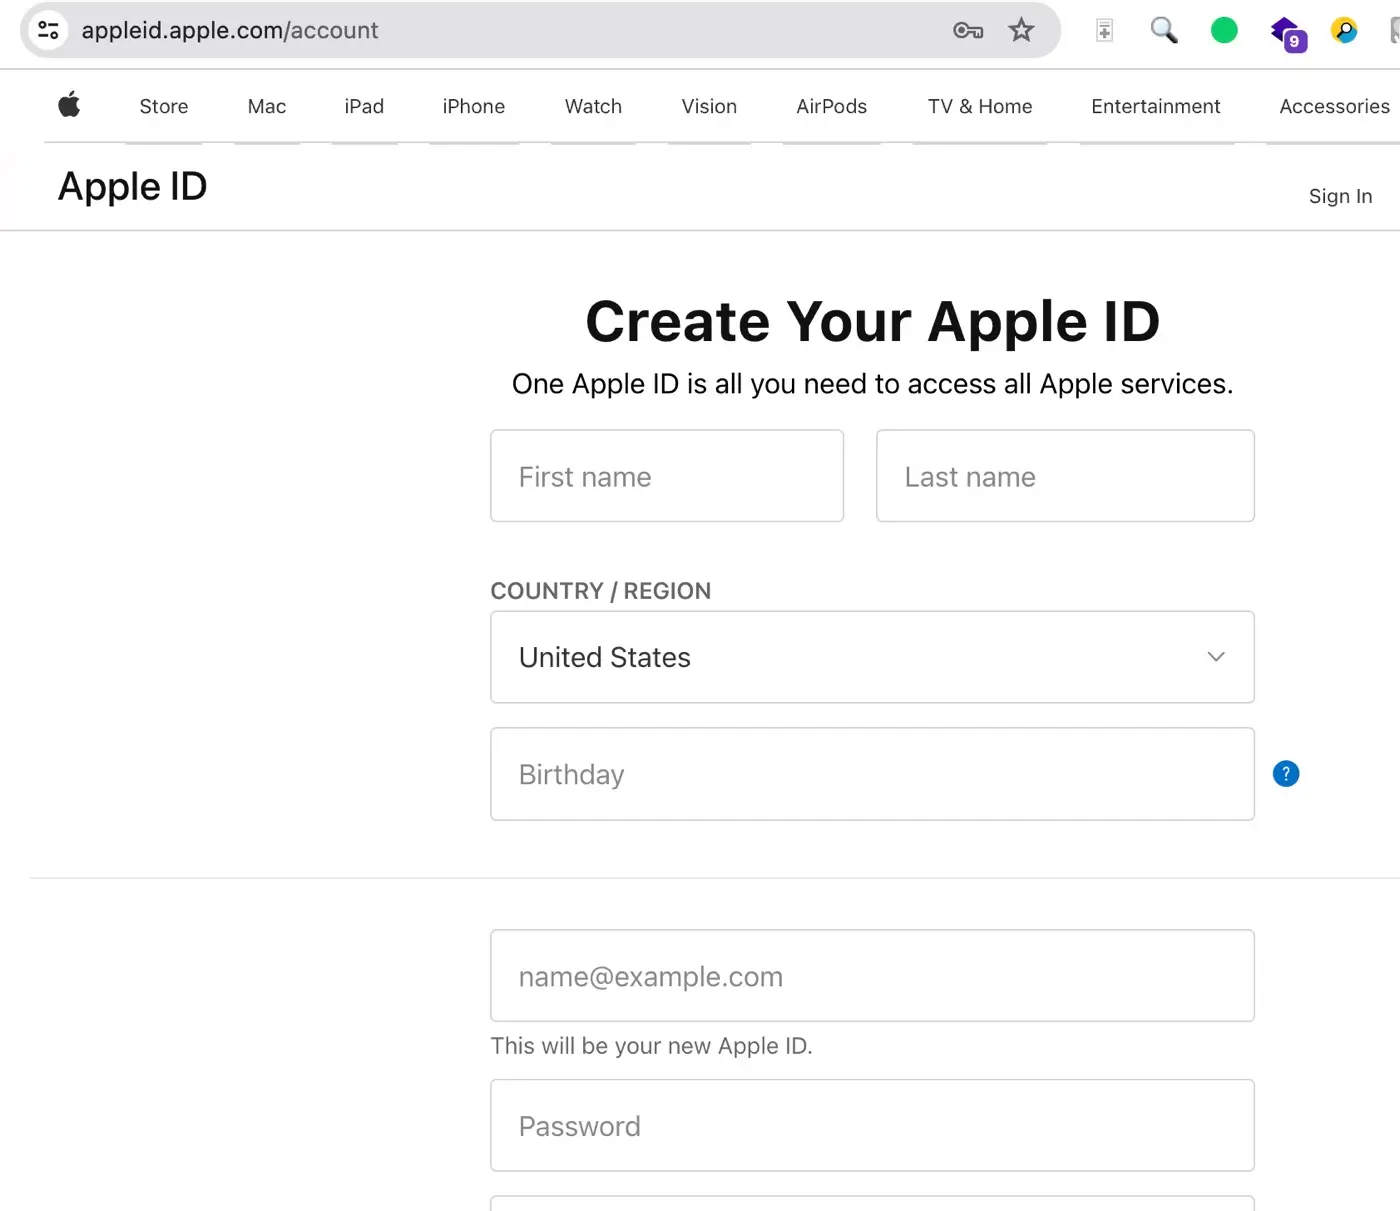The width and height of the screenshot is (1400, 1211).
Task: Open the Accessories menu
Action: (x=1334, y=106)
